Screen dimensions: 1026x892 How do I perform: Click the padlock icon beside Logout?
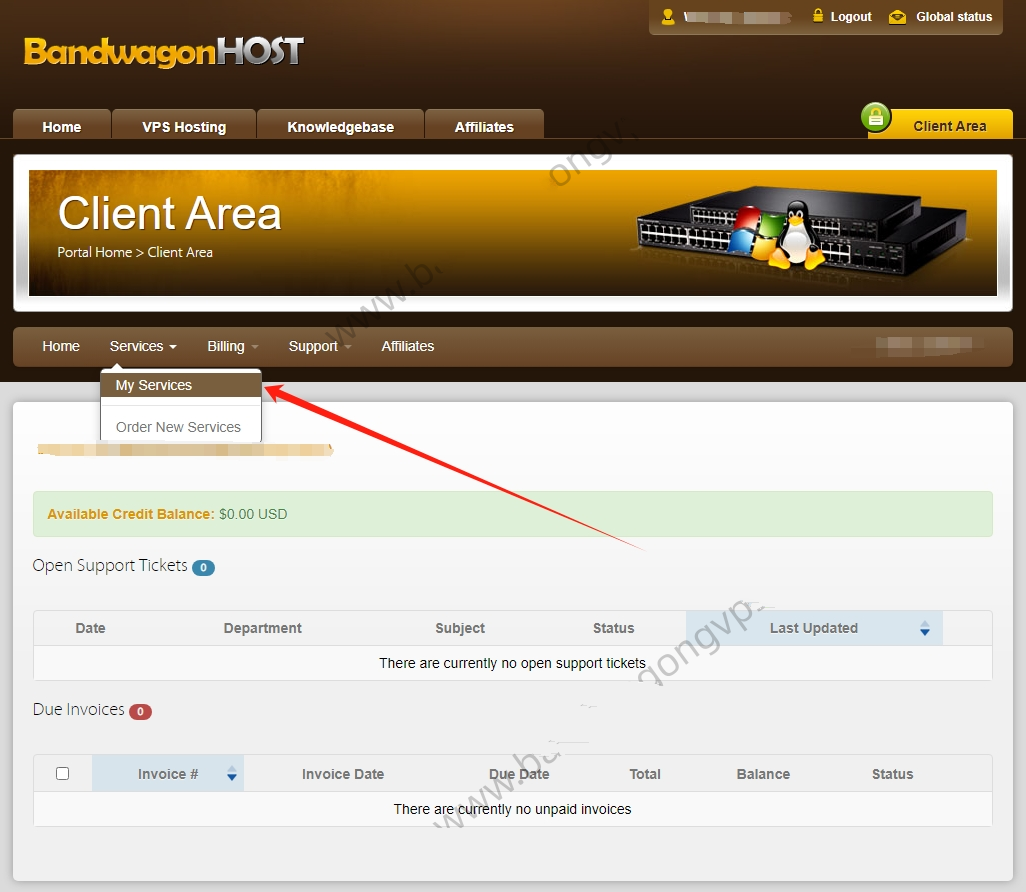[x=818, y=16]
